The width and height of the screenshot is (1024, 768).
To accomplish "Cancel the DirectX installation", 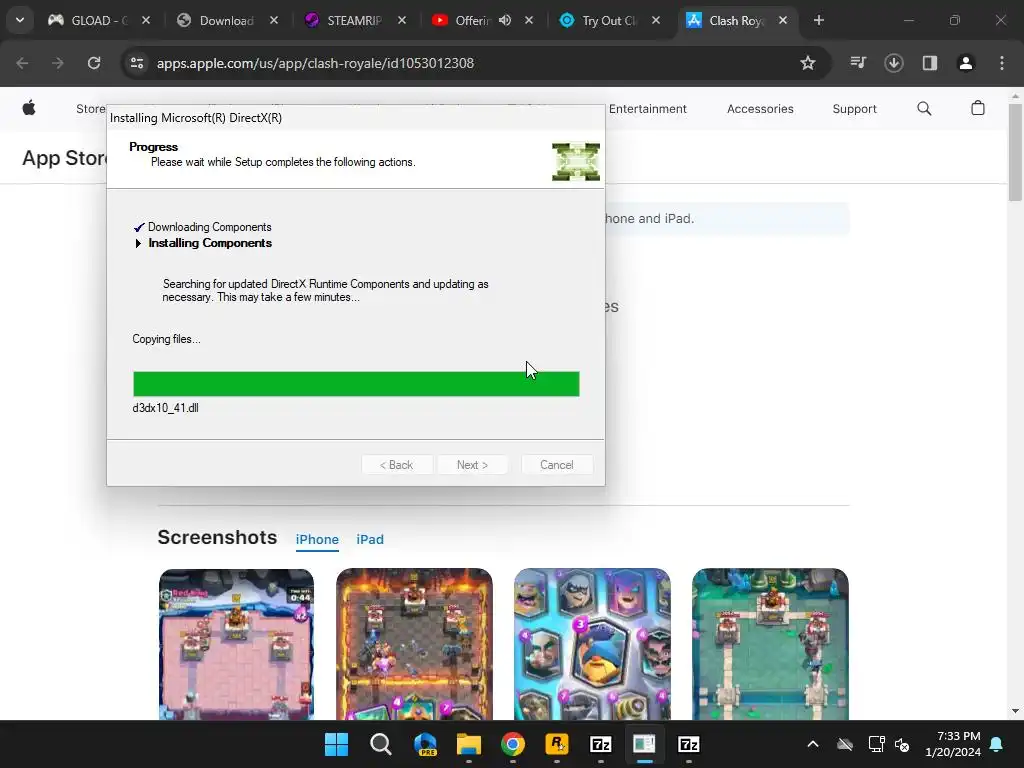I will (556, 465).
